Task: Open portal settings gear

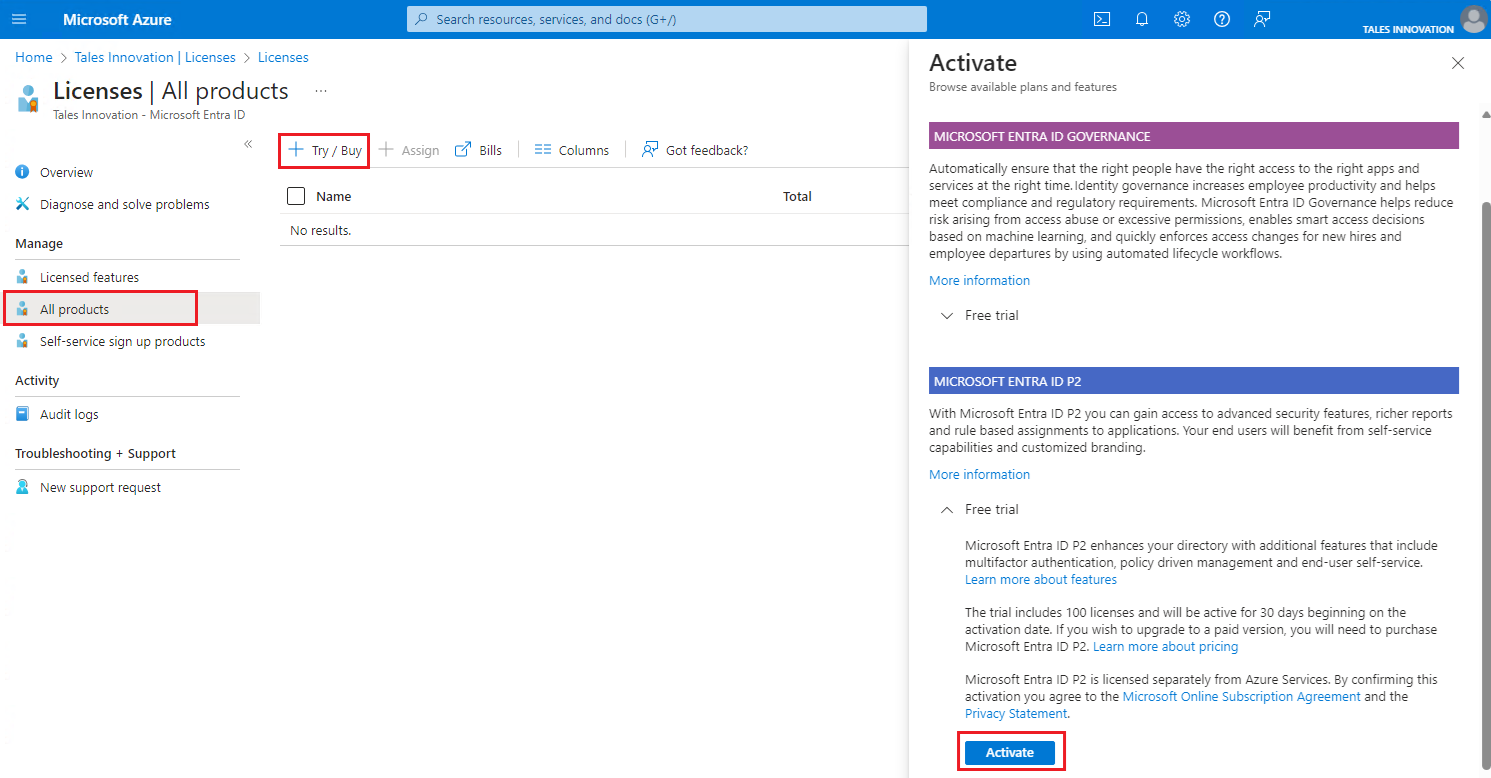Action: pyautogui.click(x=1182, y=19)
